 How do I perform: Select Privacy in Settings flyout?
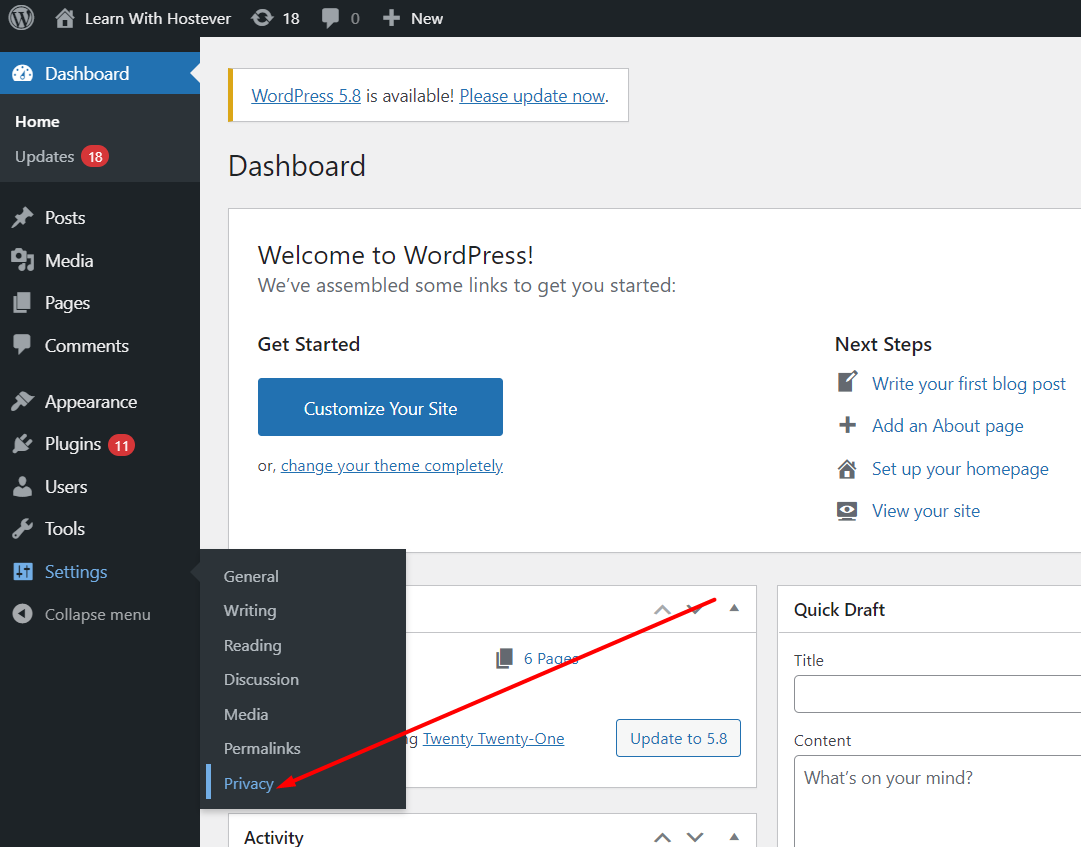(249, 784)
